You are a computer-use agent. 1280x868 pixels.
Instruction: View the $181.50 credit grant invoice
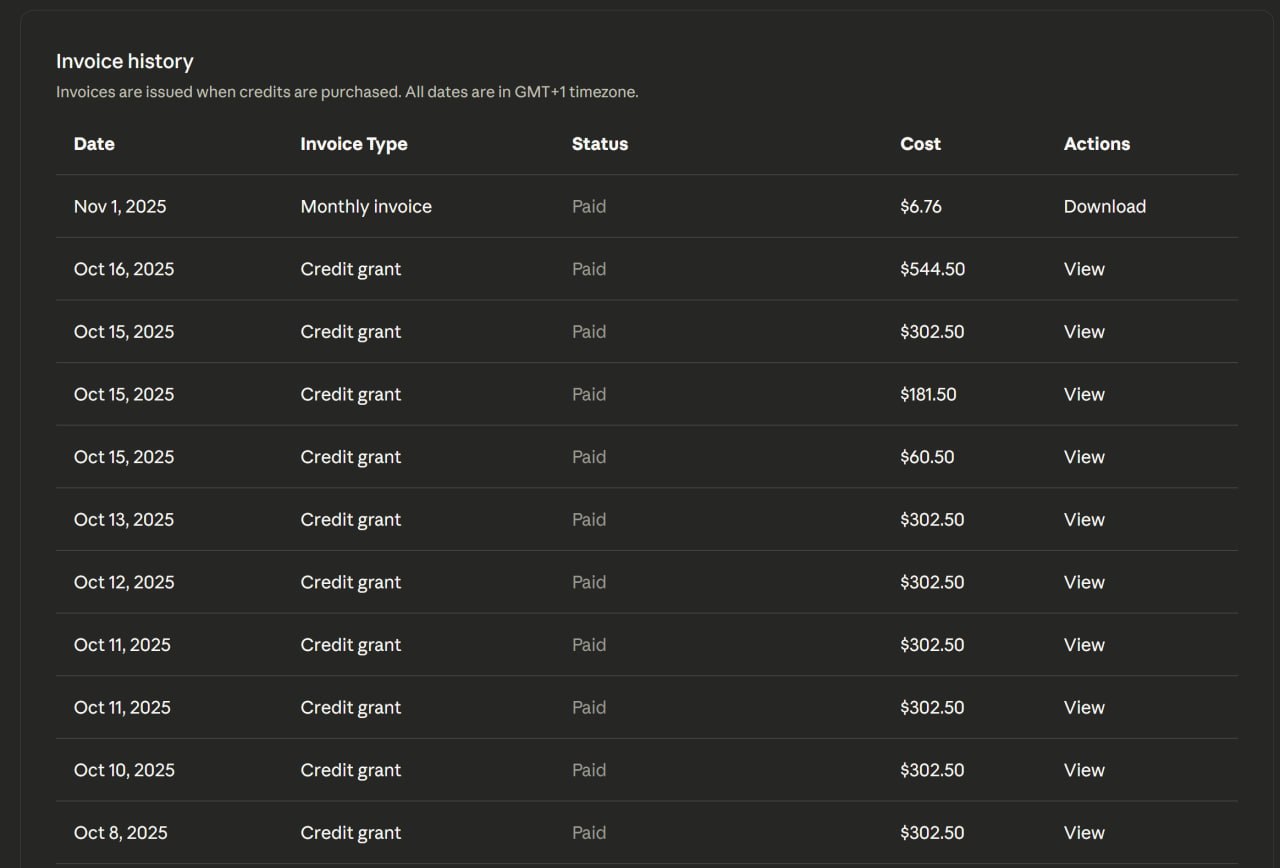click(x=1084, y=395)
